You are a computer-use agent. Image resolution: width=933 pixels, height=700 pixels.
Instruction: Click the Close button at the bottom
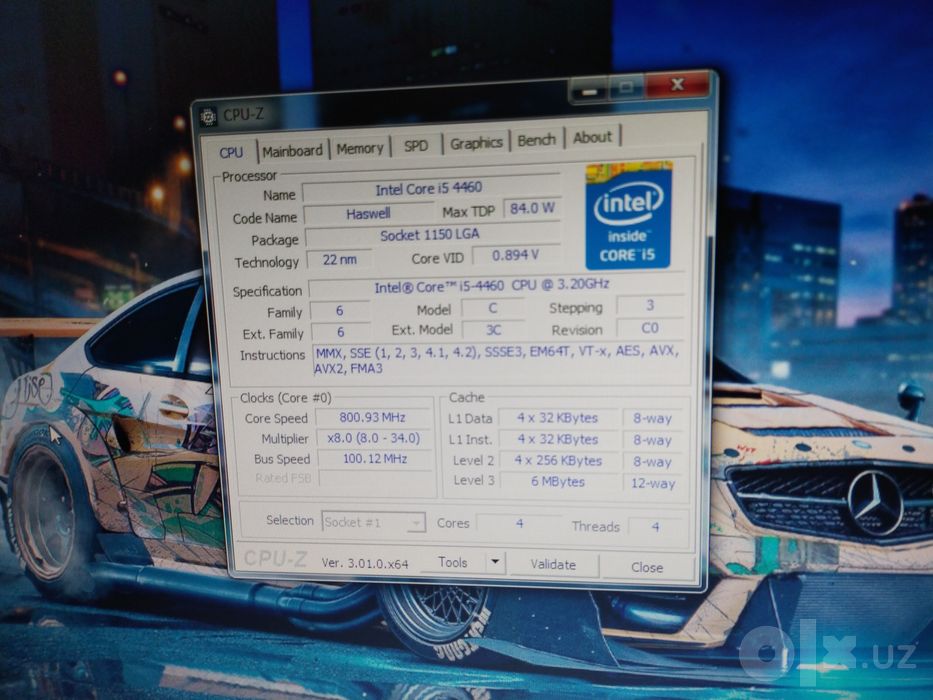pos(647,567)
